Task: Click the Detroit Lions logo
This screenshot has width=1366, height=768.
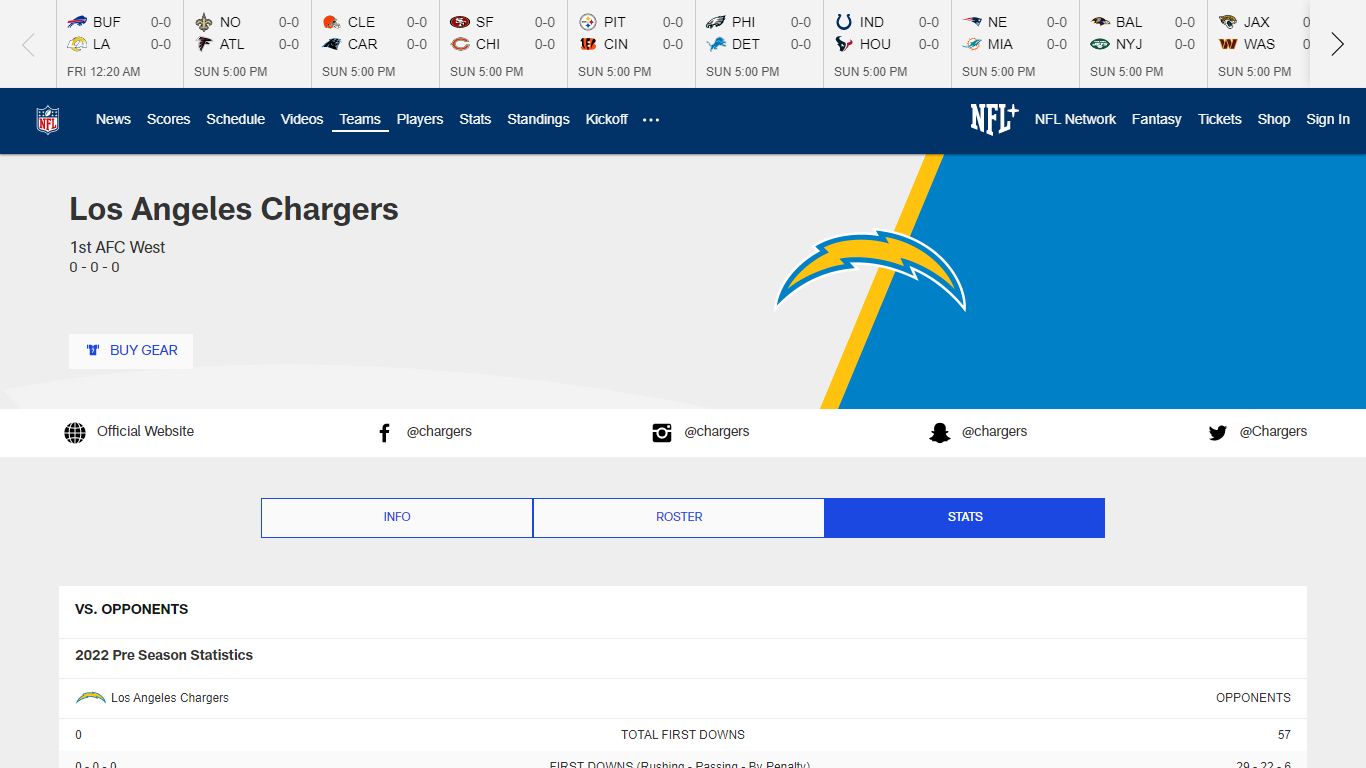Action: (x=716, y=44)
